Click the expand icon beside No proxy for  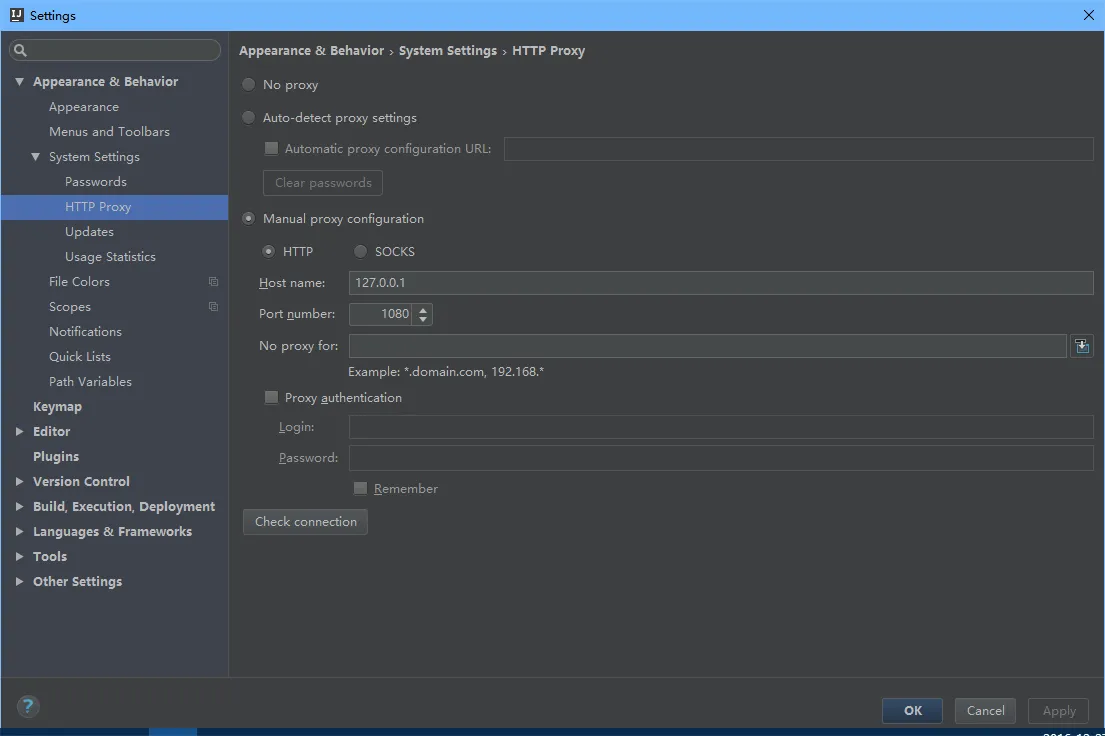(1081, 346)
